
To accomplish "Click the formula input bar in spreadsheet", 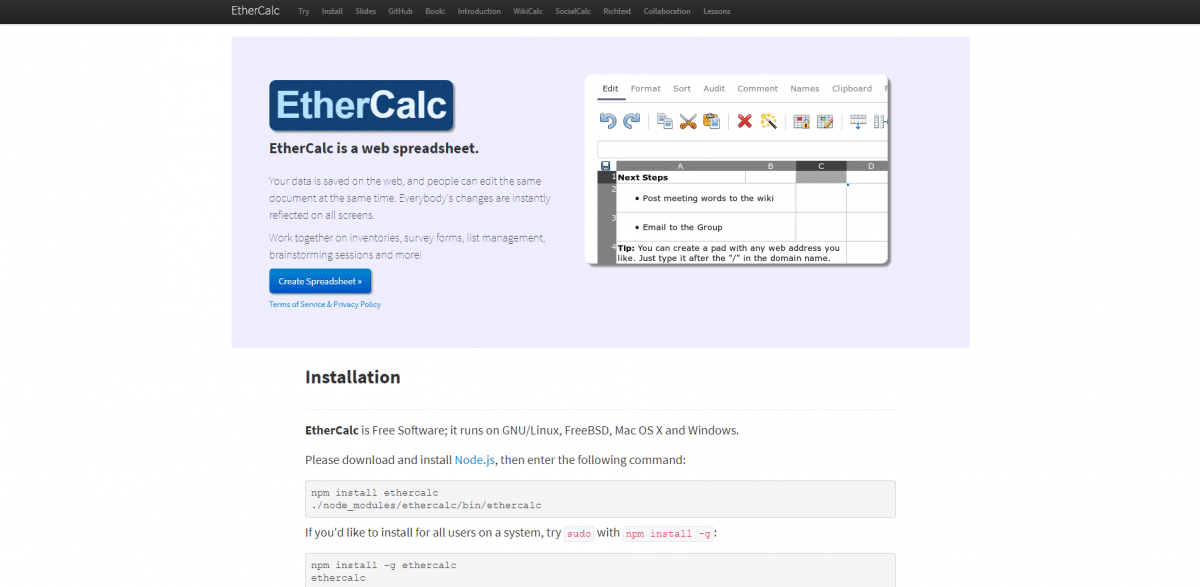I will (740, 149).
